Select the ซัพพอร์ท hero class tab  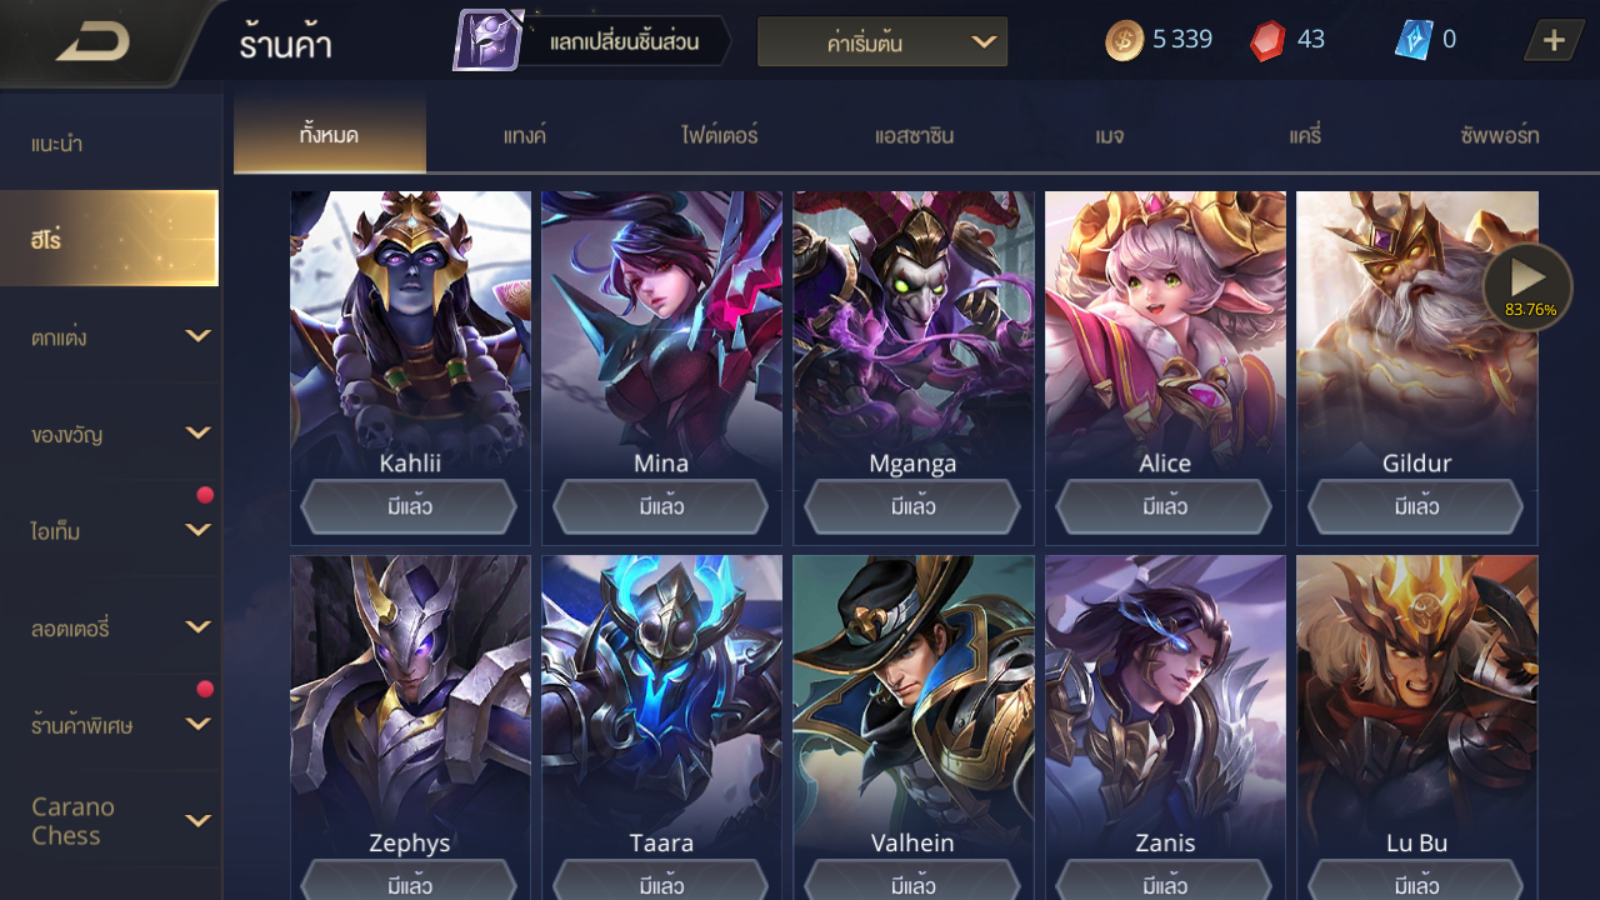coord(1499,135)
